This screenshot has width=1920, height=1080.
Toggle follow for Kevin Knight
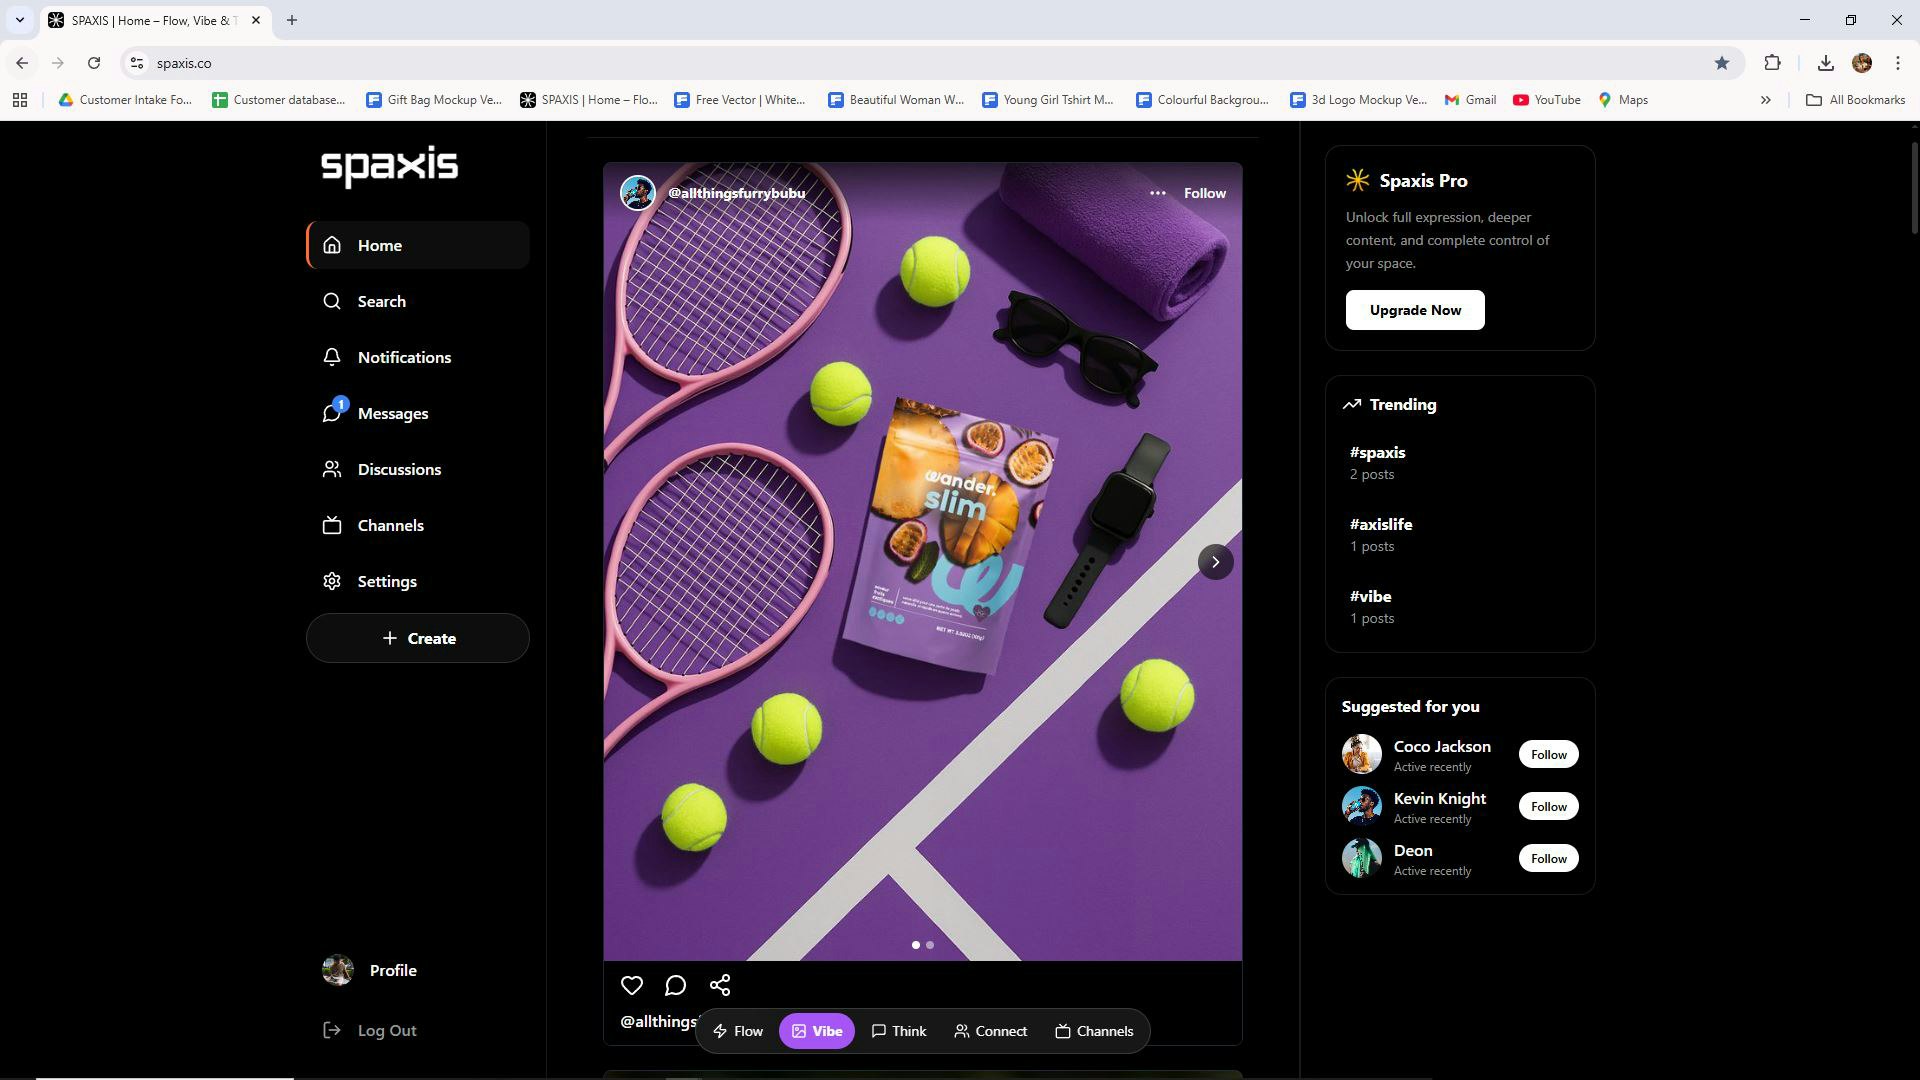pos(1548,806)
